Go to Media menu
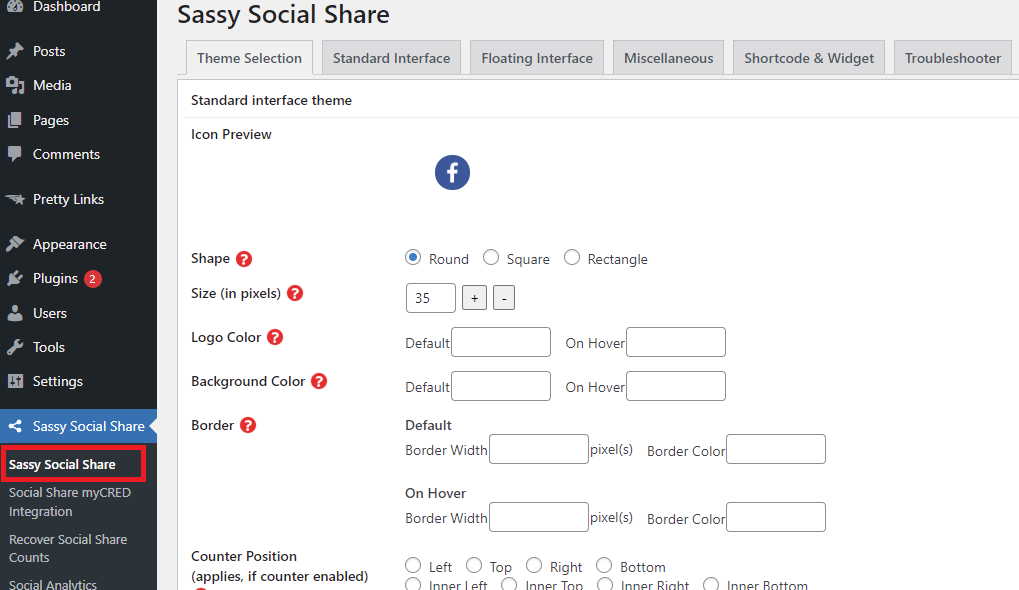The height and width of the screenshot is (590, 1019). pos(52,85)
